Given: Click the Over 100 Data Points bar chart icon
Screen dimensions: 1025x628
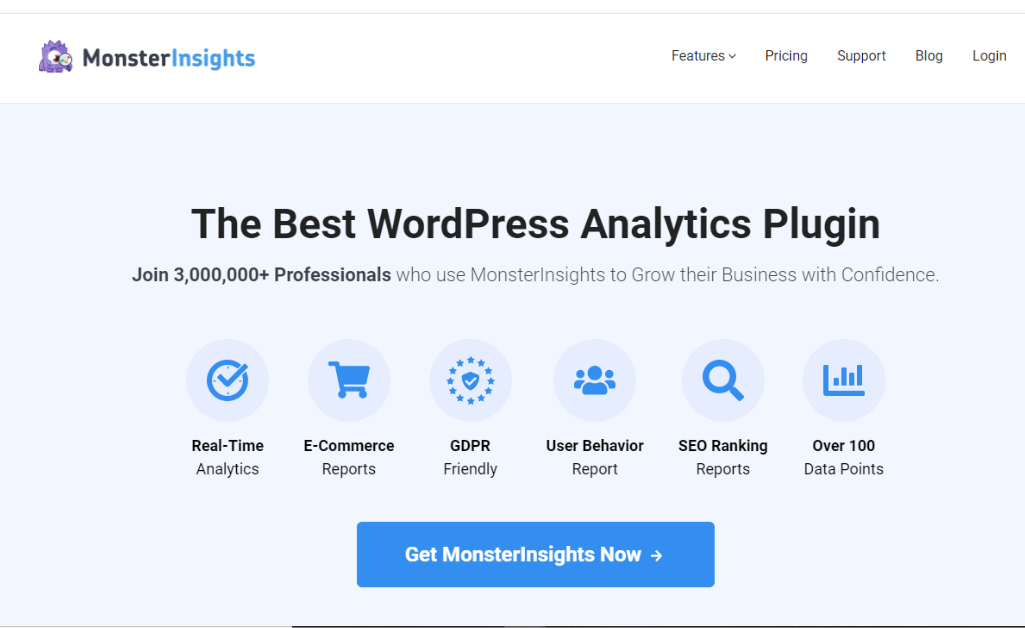Looking at the screenshot, I should coord(843,380).
